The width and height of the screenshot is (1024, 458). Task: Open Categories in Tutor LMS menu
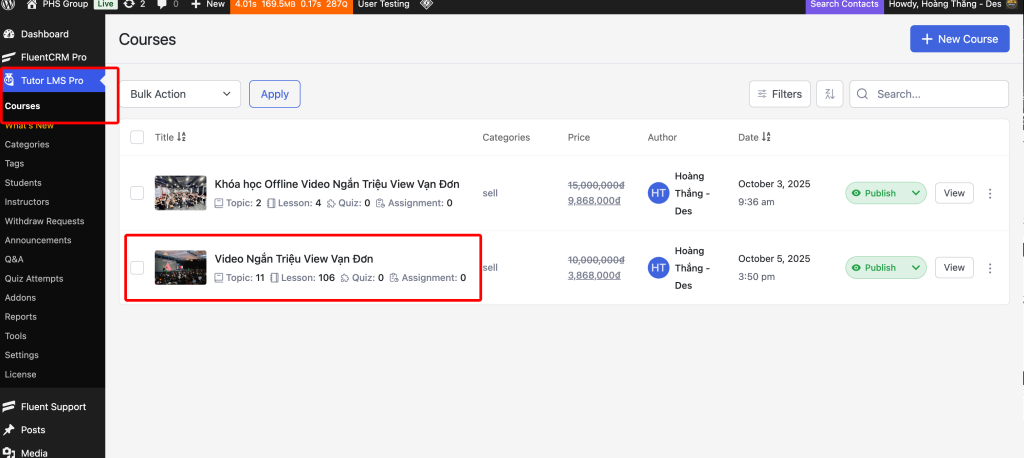tap(27, 144)
